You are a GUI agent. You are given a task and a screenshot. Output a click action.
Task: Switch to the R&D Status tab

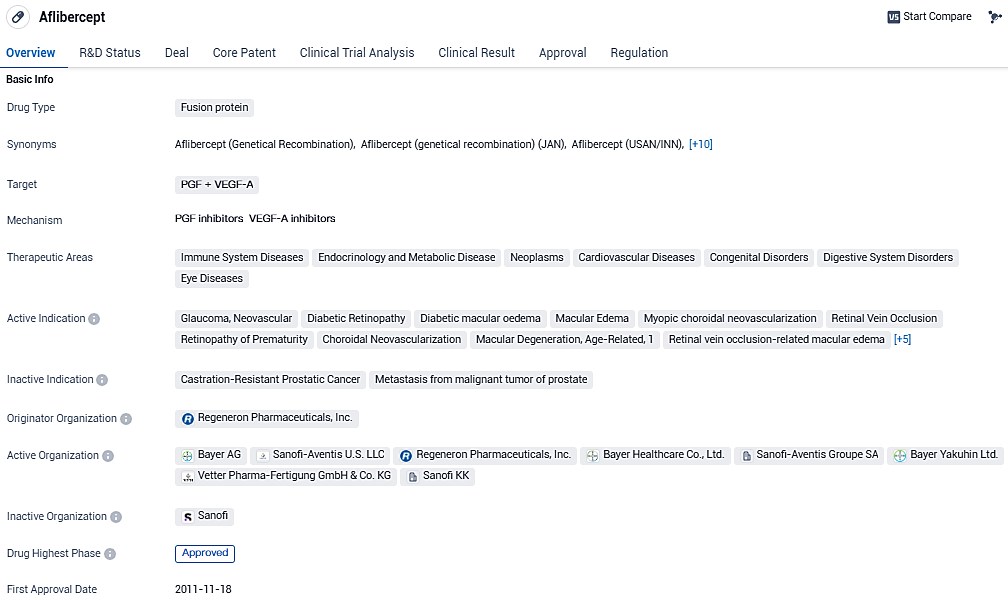click(110, 53)
